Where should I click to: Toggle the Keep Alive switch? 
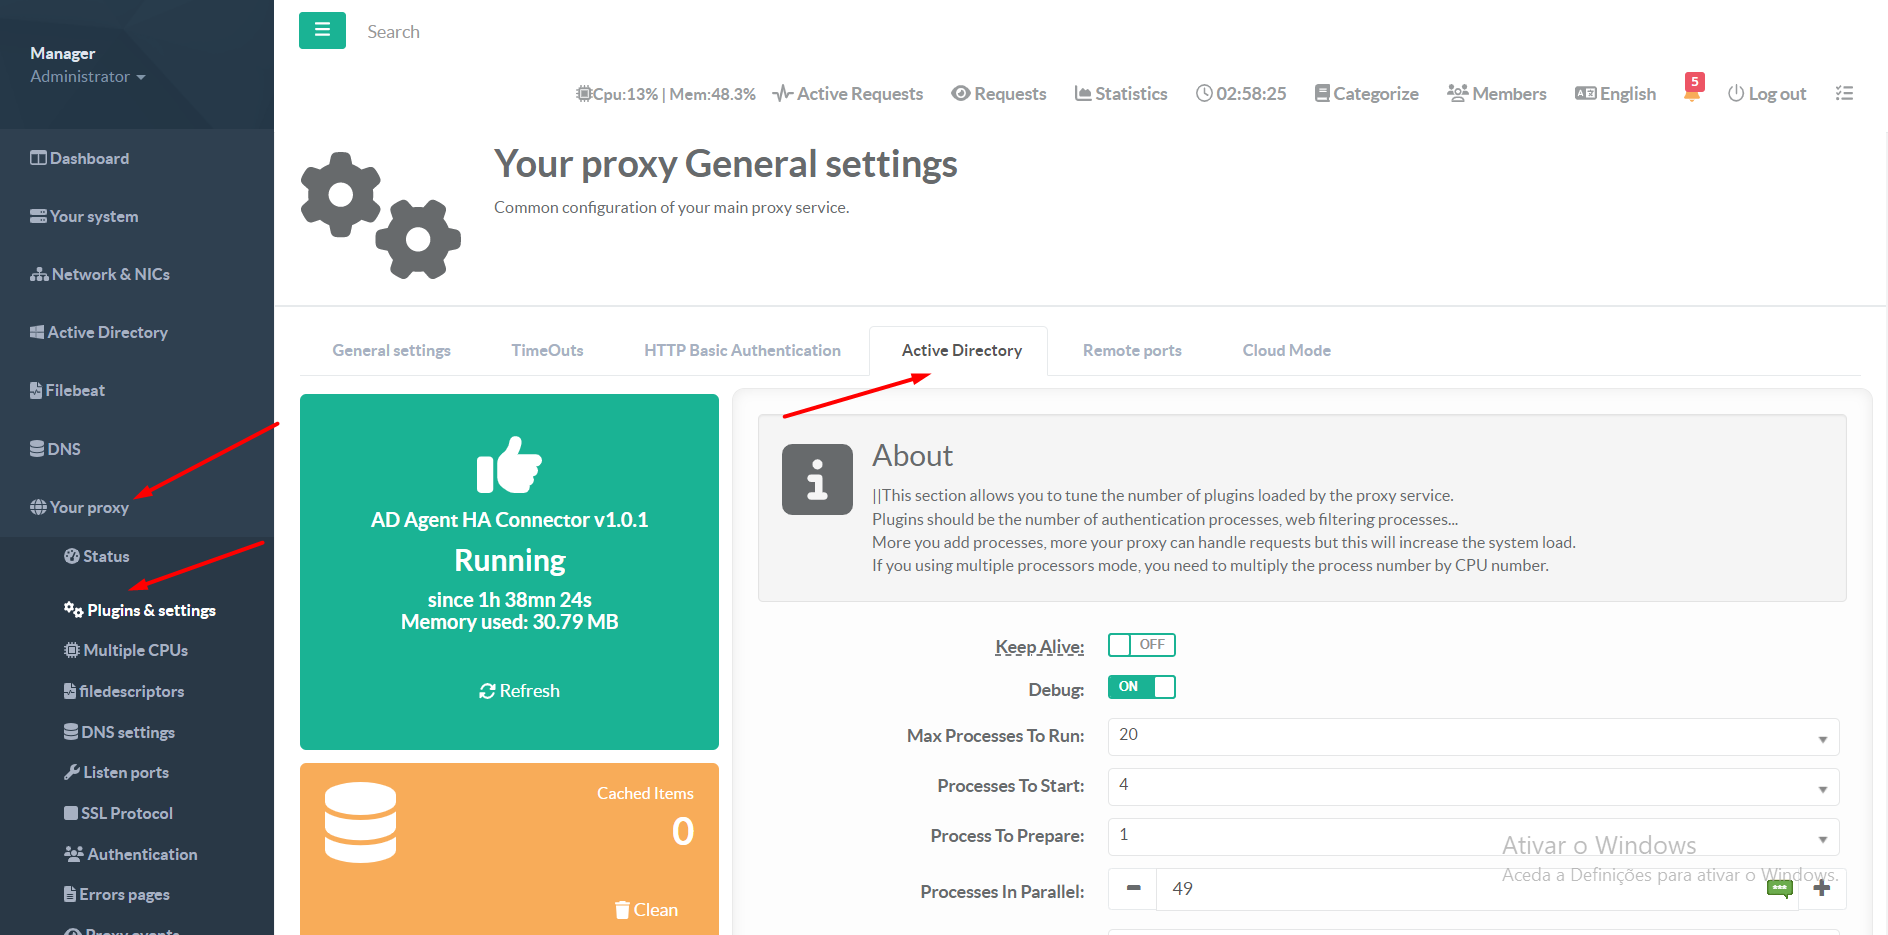[1141, 645]
